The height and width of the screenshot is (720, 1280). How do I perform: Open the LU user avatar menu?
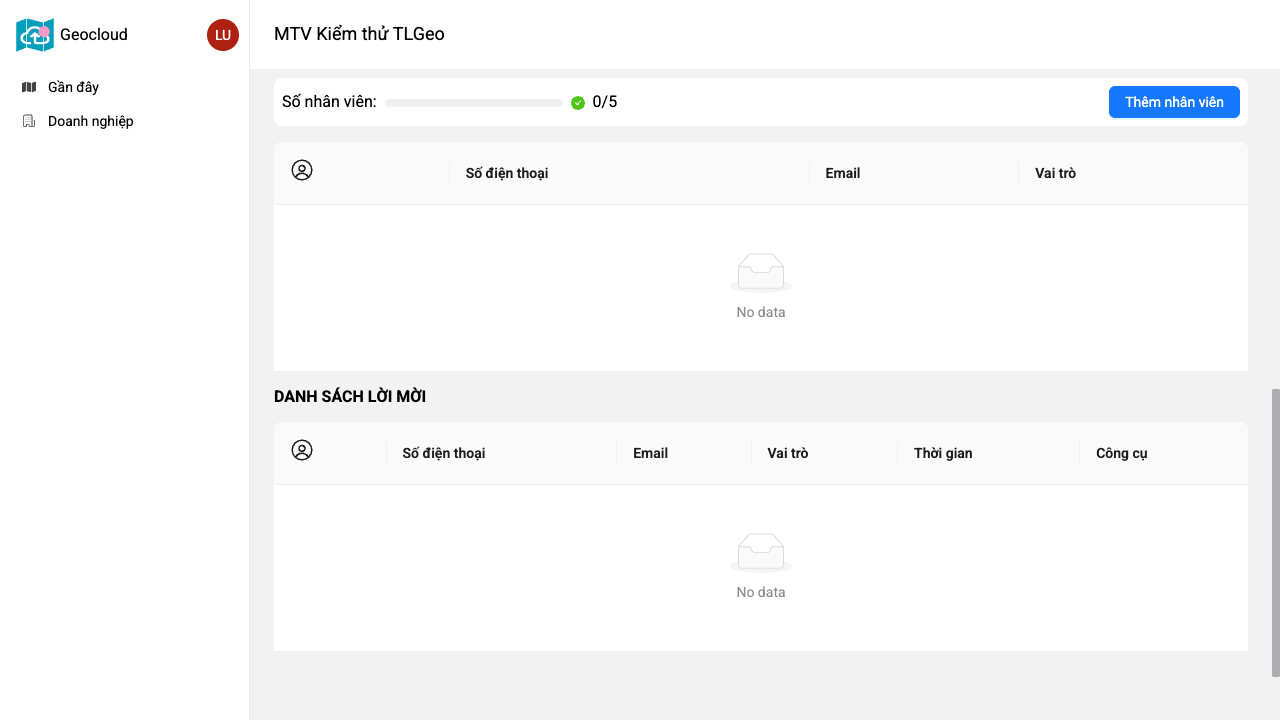(223, 35)
